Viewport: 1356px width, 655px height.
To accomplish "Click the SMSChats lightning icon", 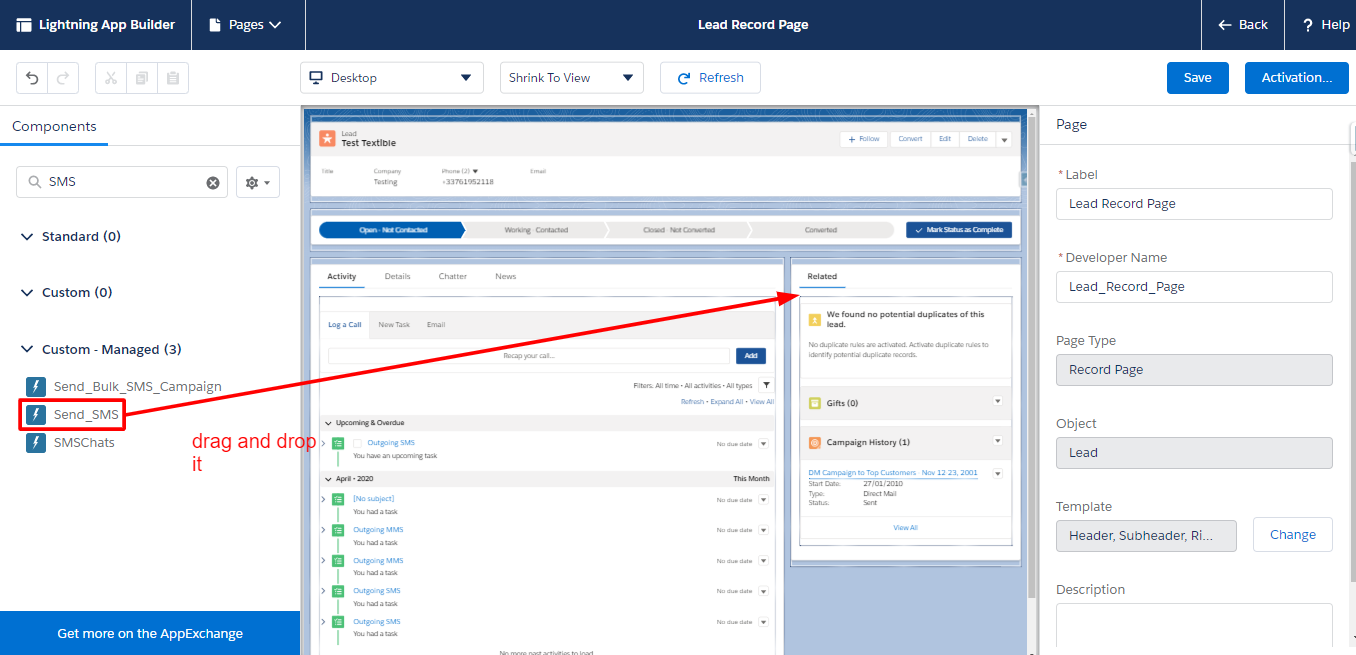I will [x=36, y=442].
